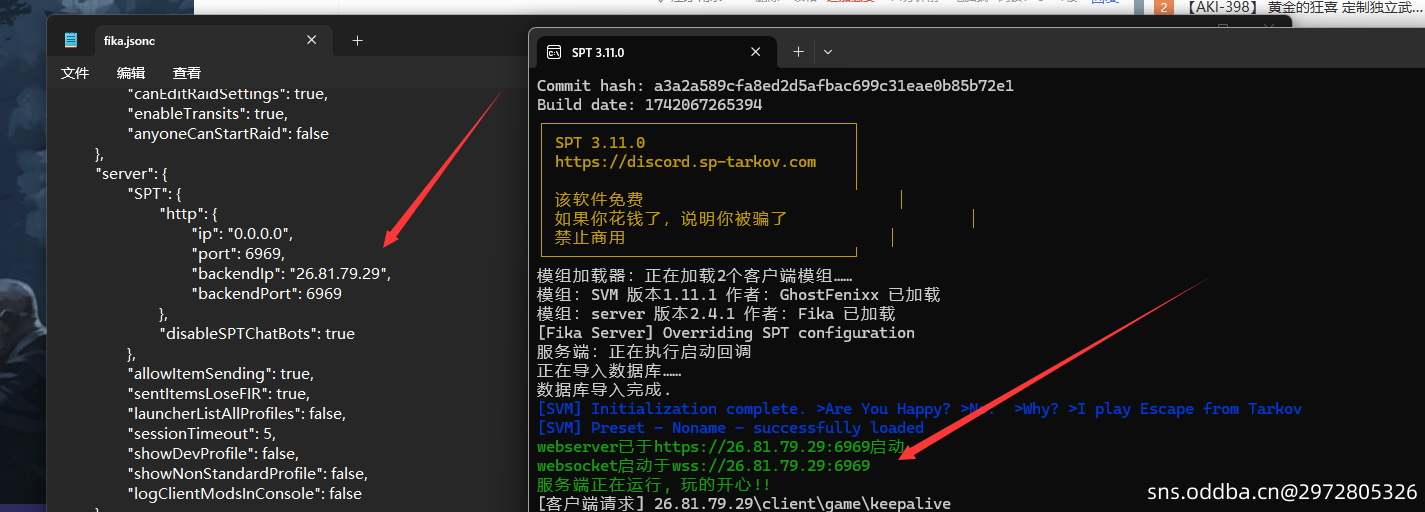The width and height of the screenshot is (1425, 512).
Task: Click the https://discord.sp-tarkov.com URL in terminal
Action: coord(686,162)
